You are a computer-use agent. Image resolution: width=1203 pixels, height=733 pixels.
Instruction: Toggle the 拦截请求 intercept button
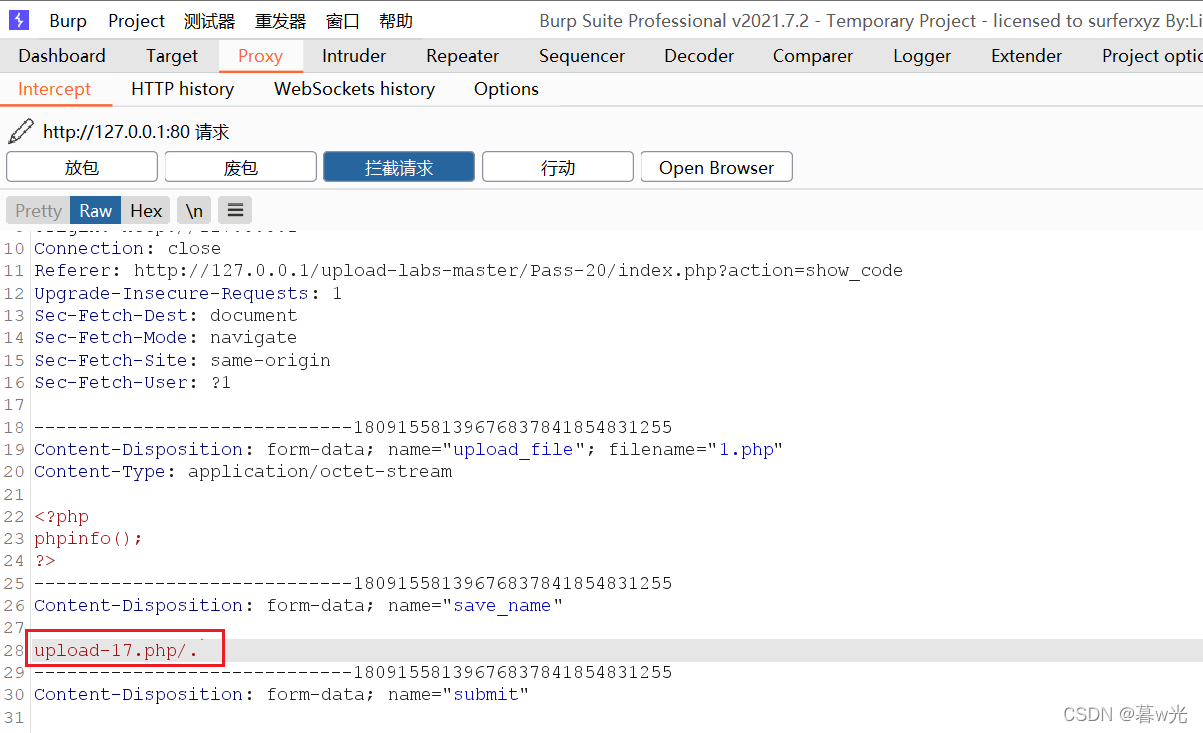[399, 167]
